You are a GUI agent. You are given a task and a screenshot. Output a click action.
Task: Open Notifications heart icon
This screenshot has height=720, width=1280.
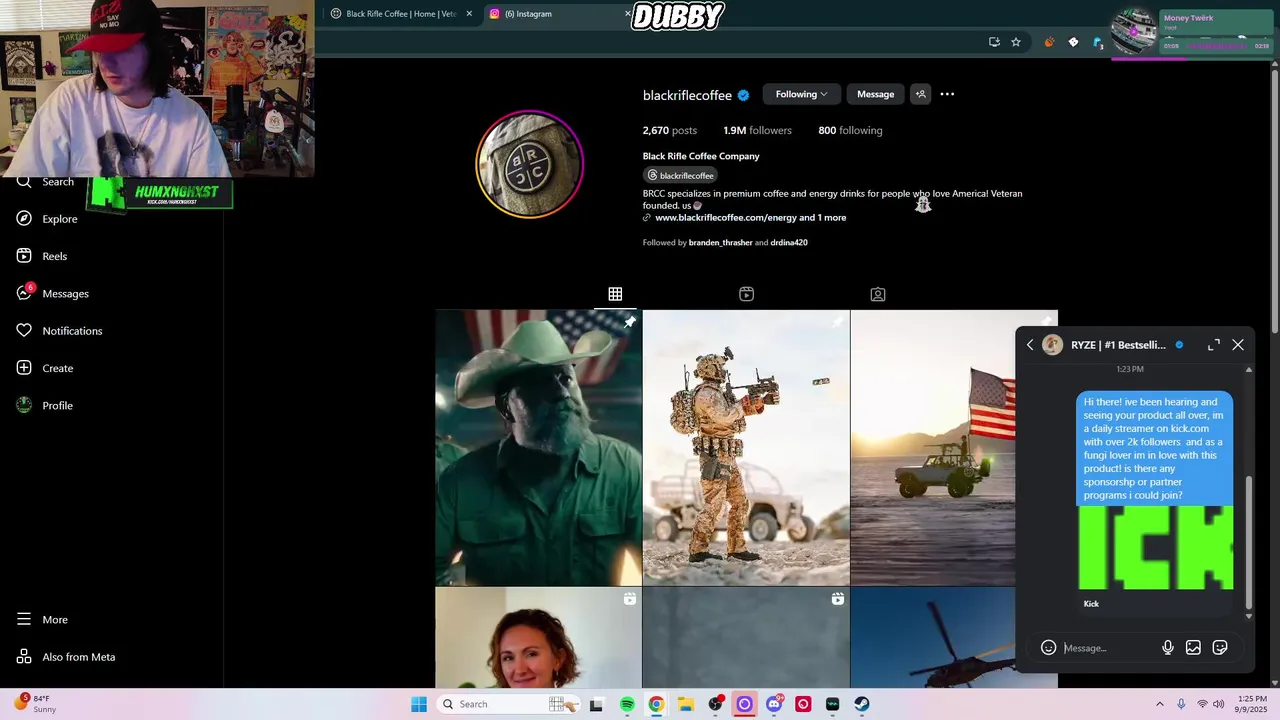[x=24, y=331]
